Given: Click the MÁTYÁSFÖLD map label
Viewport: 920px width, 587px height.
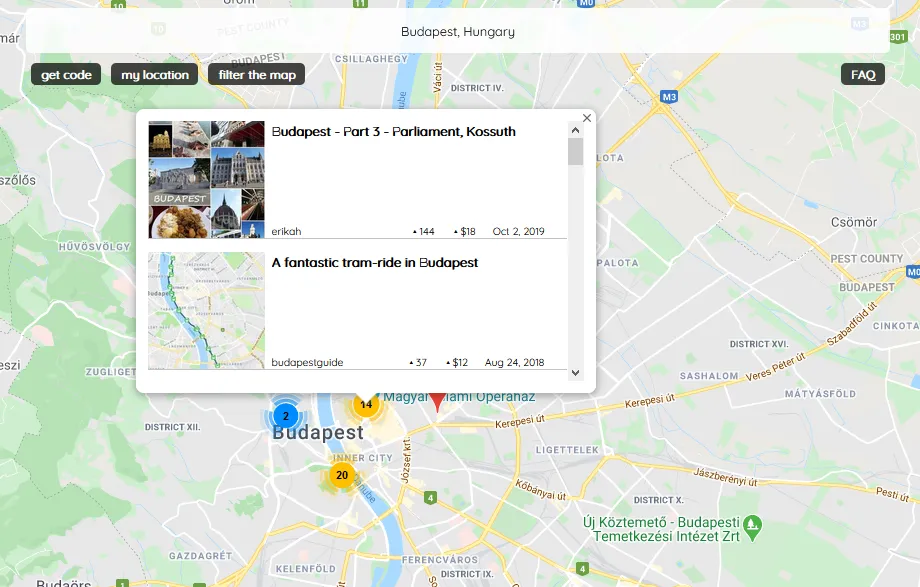Looking at the screenshot, I should click(x=820, y=394).
